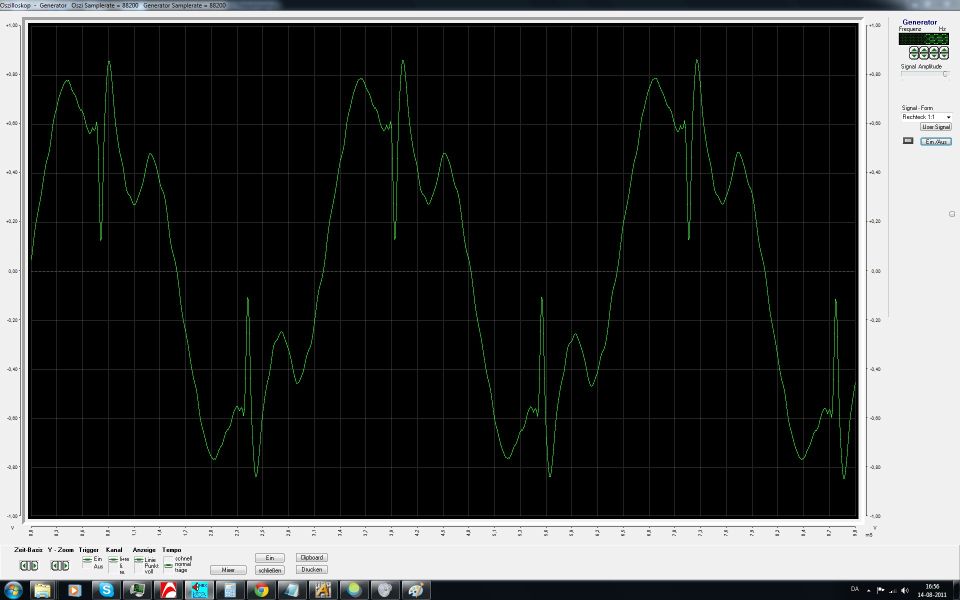The width and height of the screenshot is (960, 600).
Task: Open the Windows Start menu
Action: pyautogui.click(x=12, y=590)
